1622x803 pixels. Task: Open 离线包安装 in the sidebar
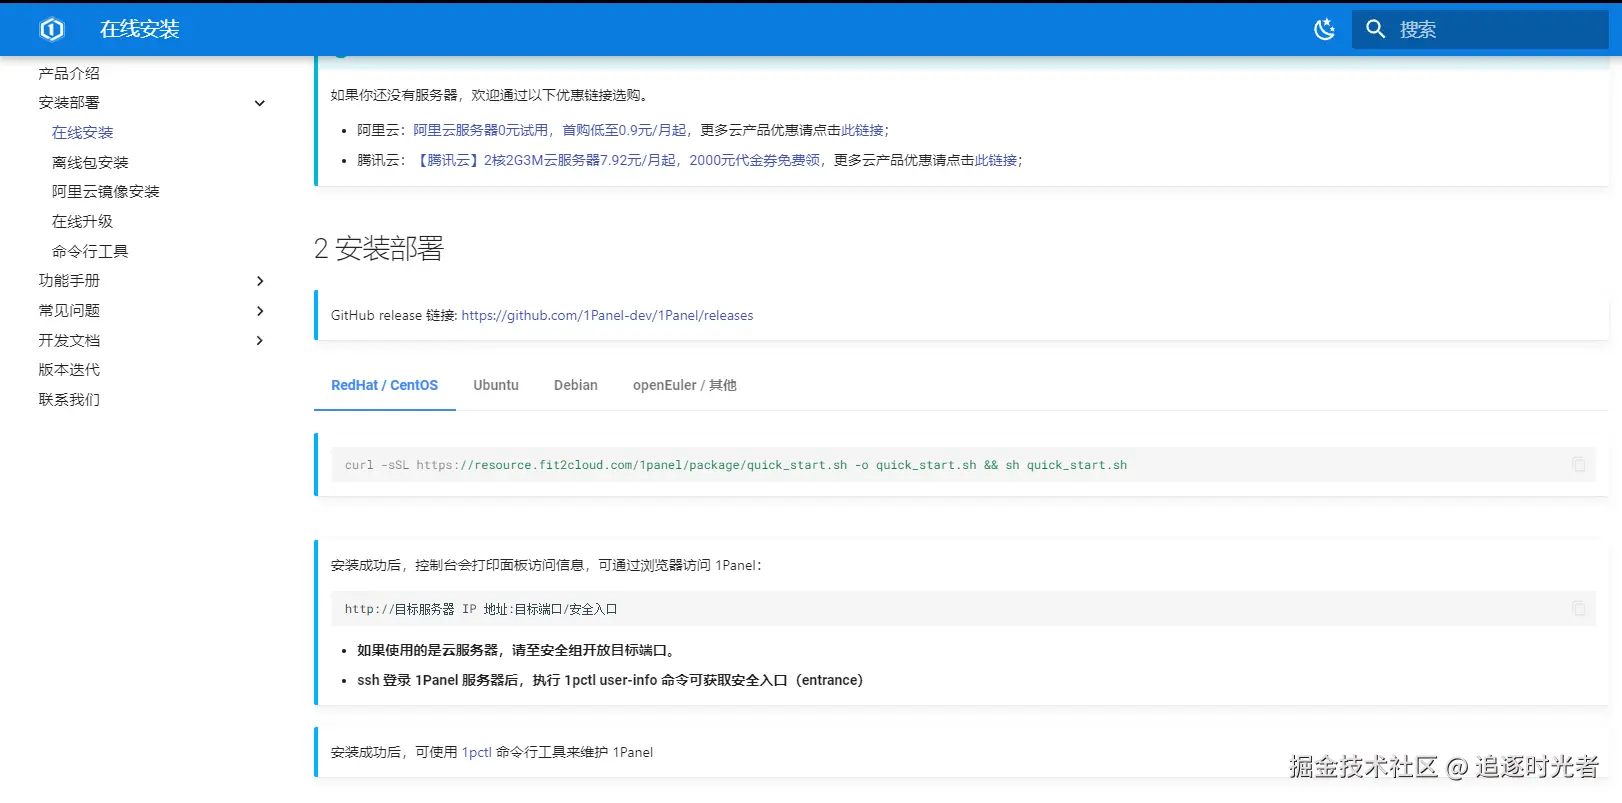(90, 162)
